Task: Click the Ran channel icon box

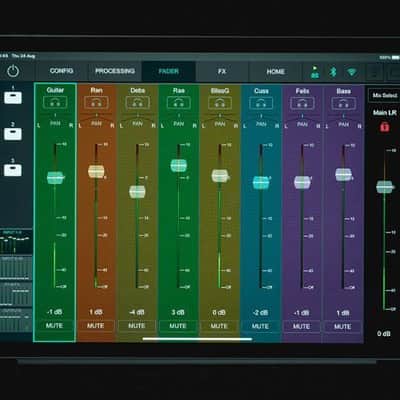Action: point(96,102)
